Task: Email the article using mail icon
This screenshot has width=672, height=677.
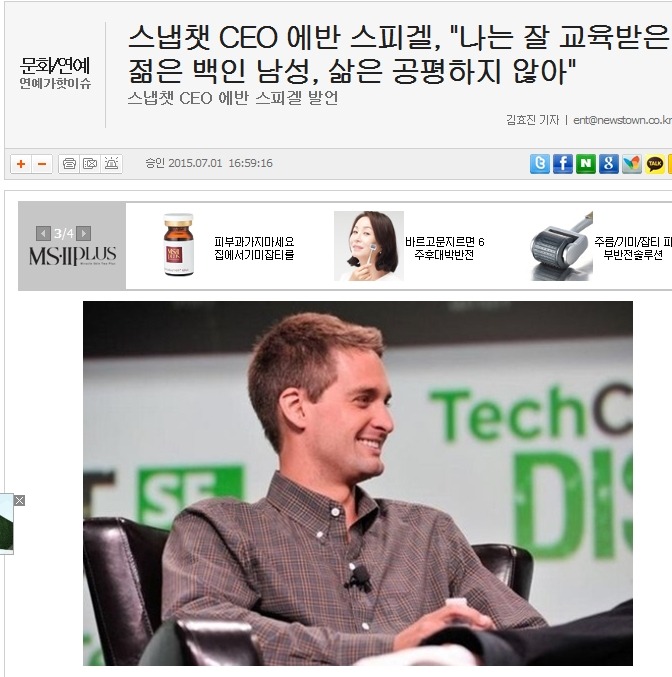Action: [90, 164]
